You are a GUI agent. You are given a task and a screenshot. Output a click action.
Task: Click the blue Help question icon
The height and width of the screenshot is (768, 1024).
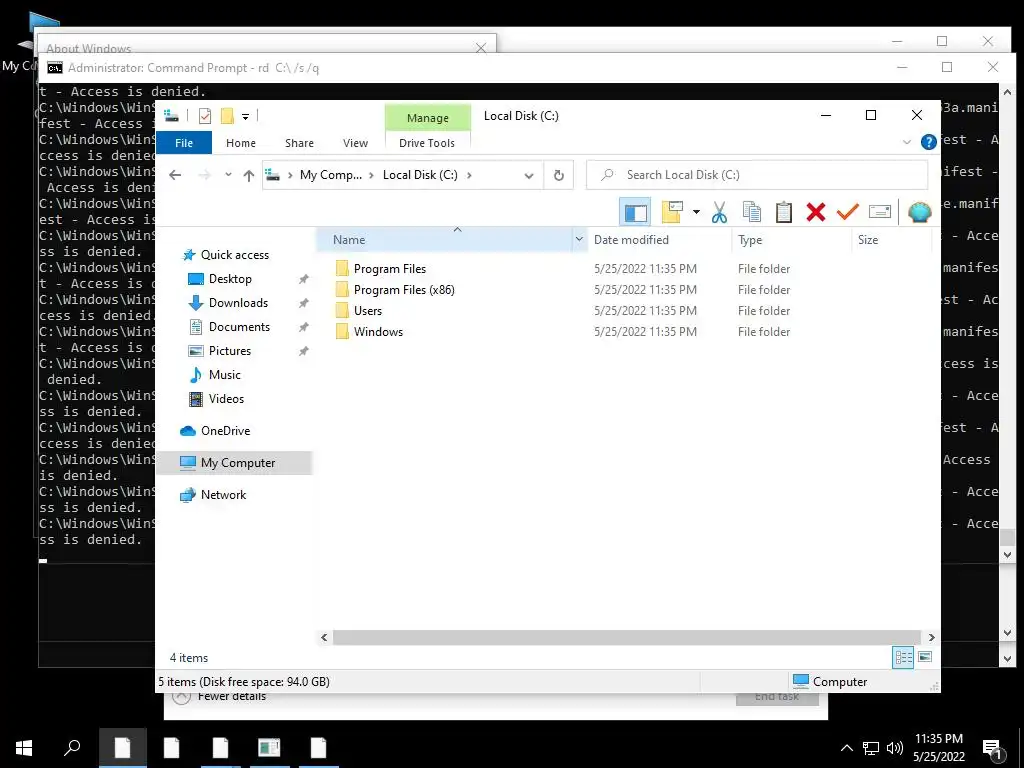[x=928, y=142]
